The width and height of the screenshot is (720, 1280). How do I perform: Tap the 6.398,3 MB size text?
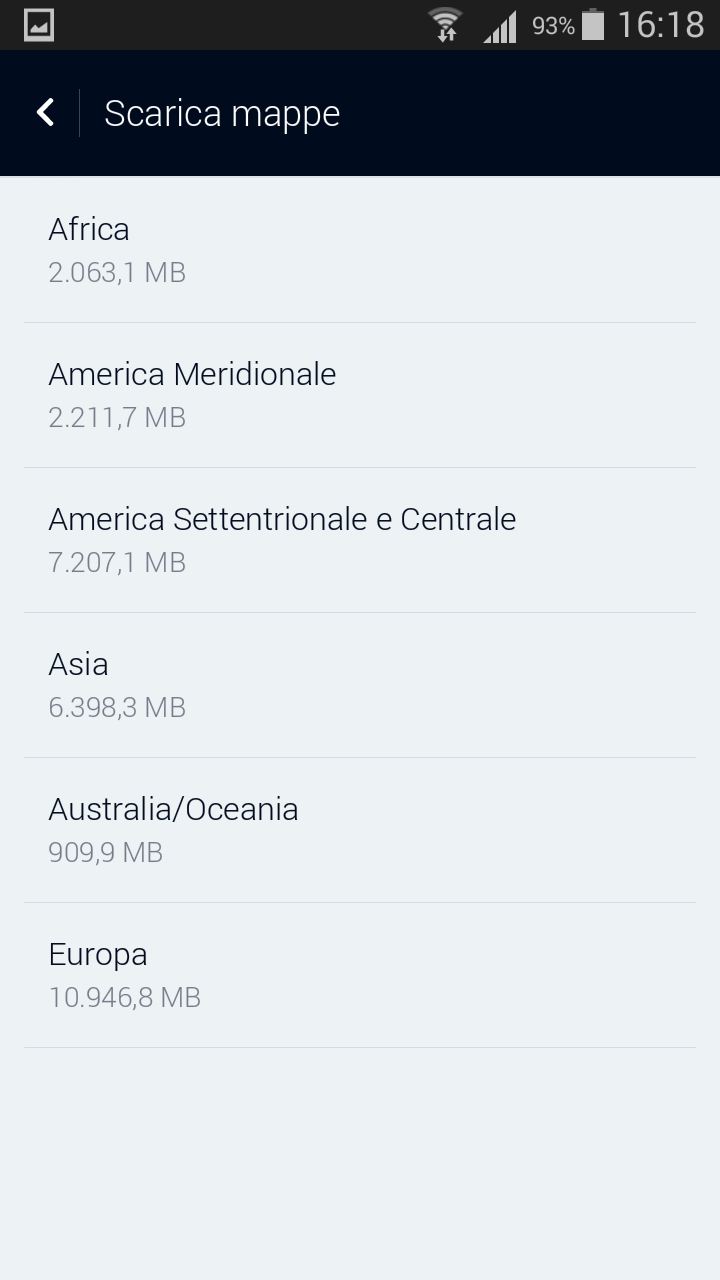click(117, 707)
